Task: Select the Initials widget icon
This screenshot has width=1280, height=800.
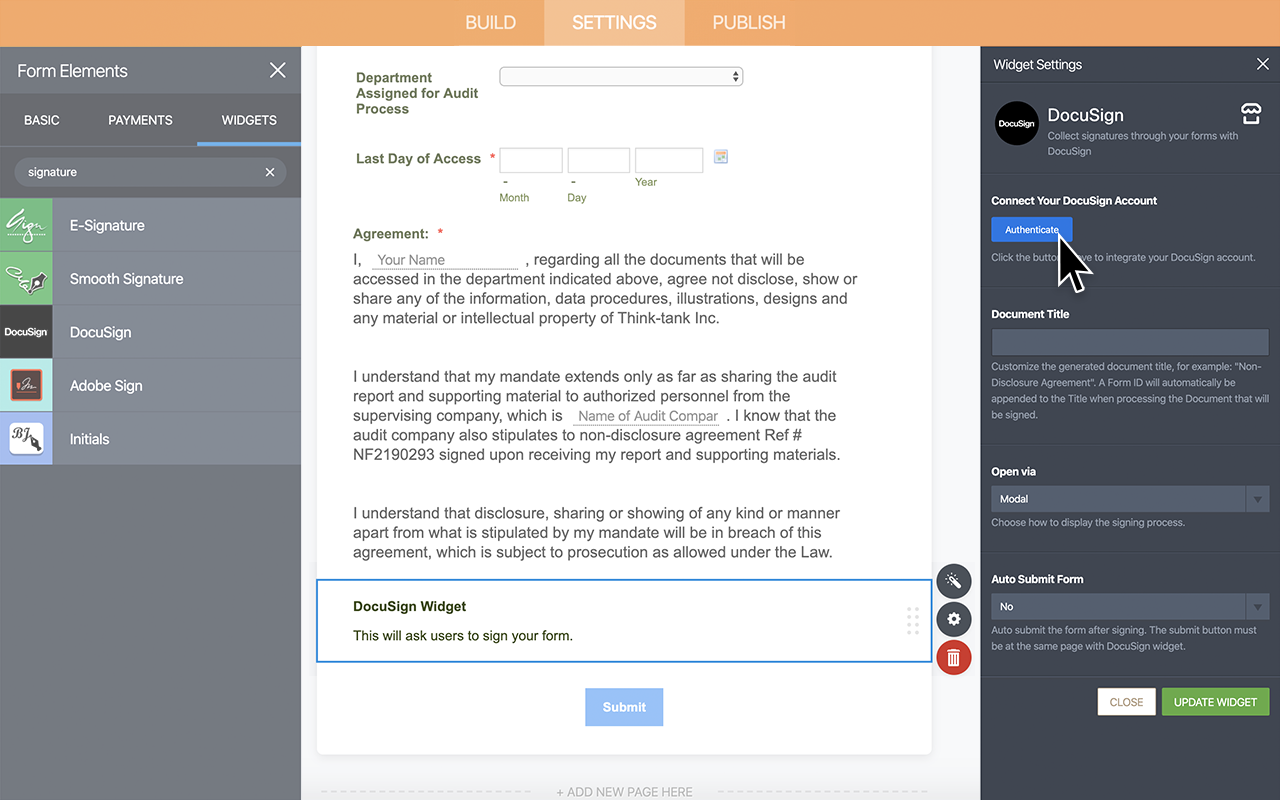Action: [26, 438]
